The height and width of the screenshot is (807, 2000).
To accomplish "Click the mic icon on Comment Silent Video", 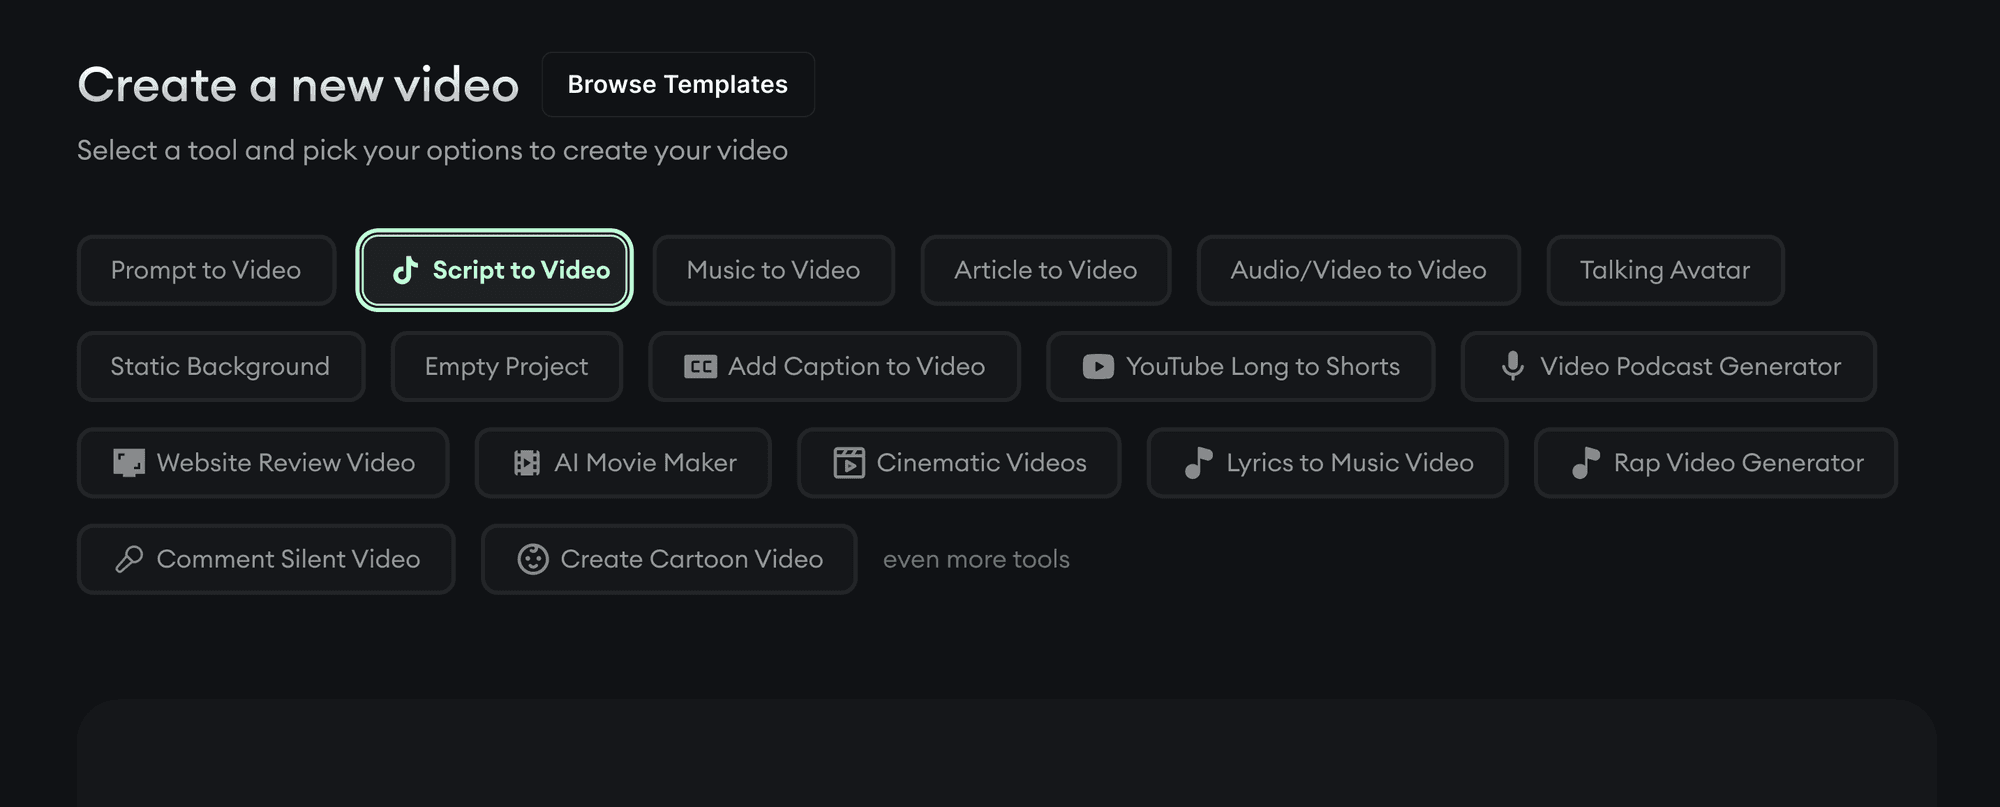I will pos(129,559).
